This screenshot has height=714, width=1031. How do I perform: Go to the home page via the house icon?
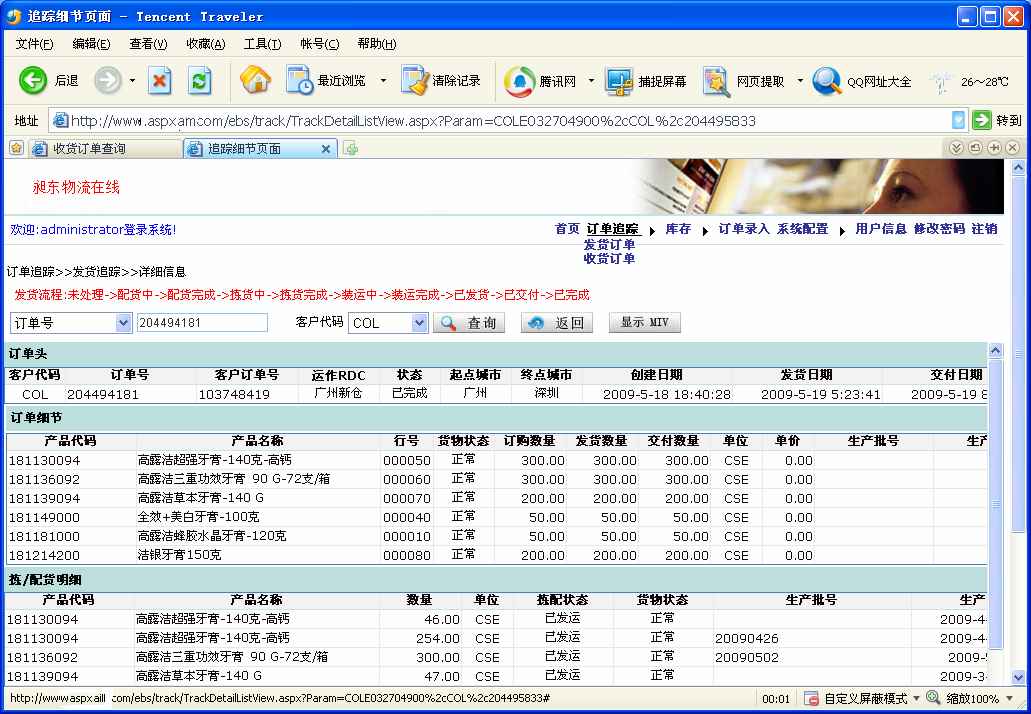pos(255,81)
